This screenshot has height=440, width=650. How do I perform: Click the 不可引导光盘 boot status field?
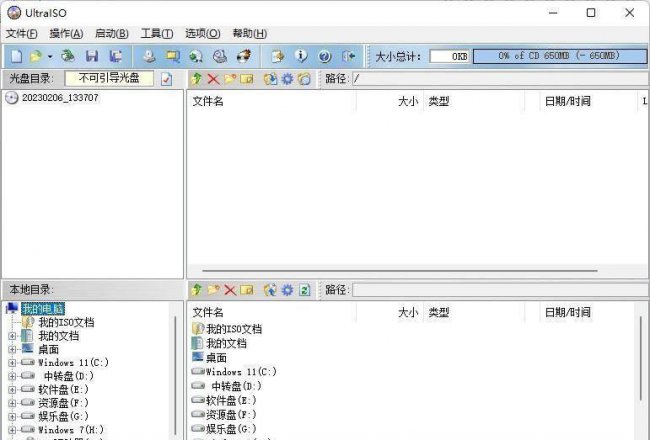tap(109, 78)
